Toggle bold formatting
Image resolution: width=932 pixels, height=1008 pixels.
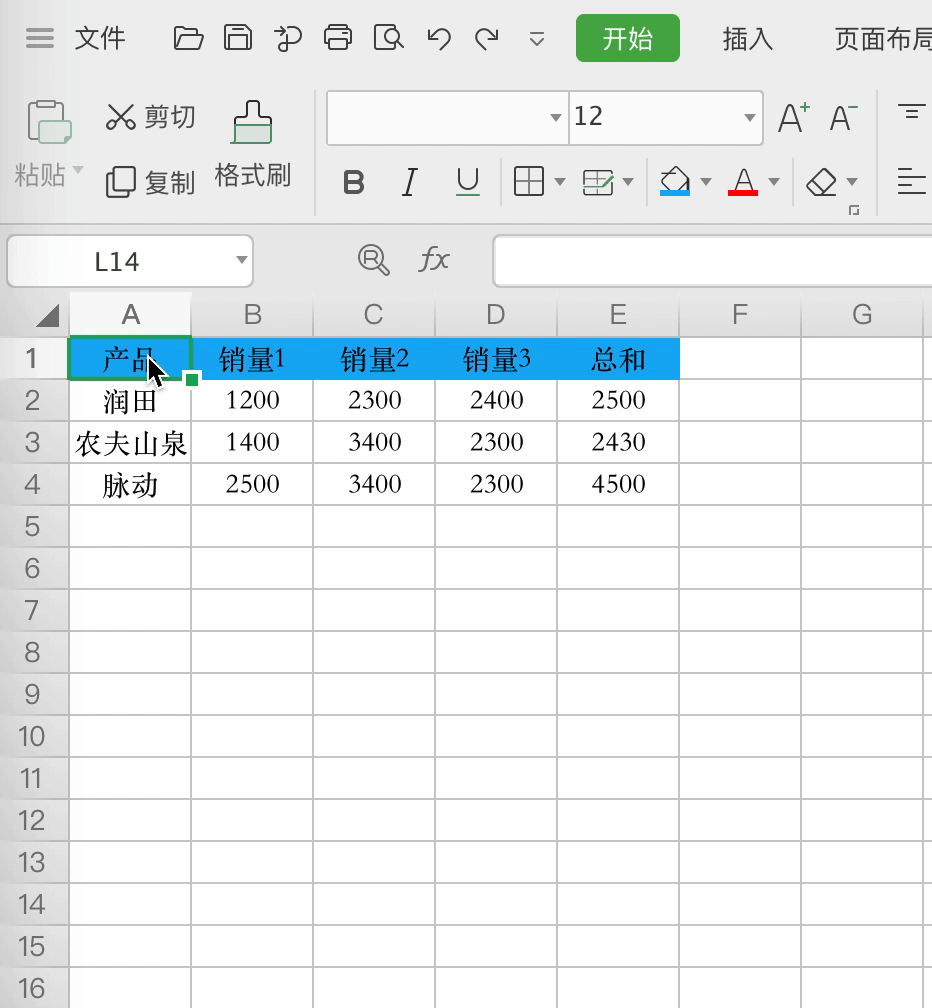coord(354,183)
